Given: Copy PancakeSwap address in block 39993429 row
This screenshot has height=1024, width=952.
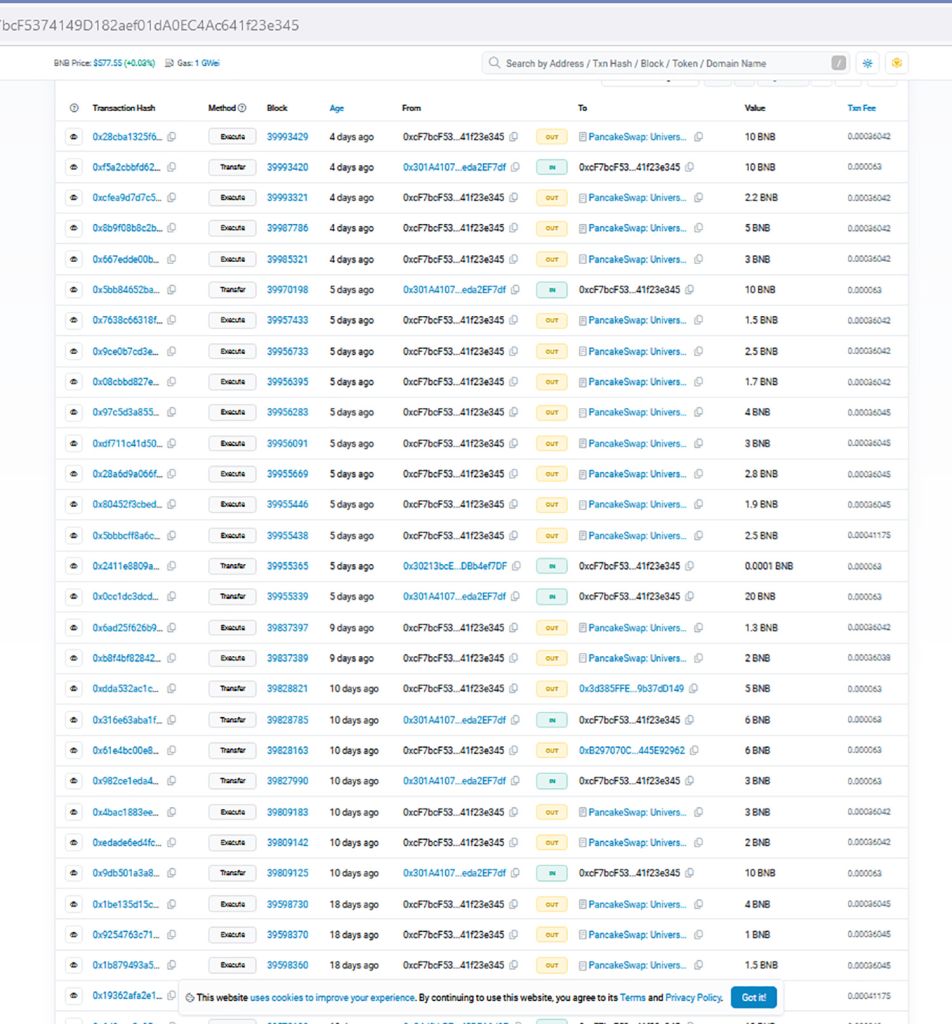Looking at the screenshot, I should tap(698, 137).
